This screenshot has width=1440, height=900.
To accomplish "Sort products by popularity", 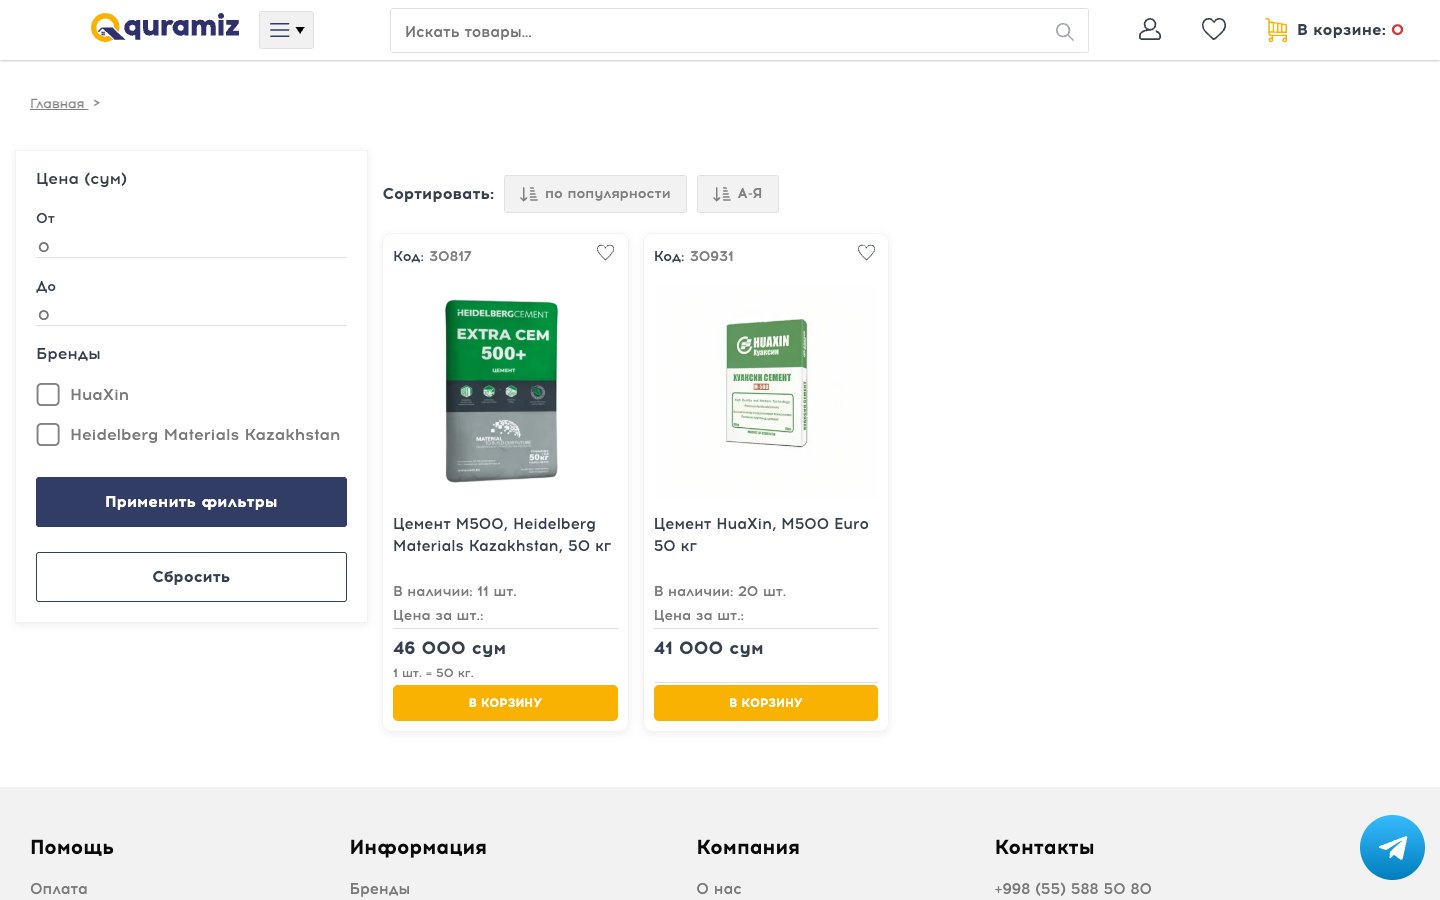I will [595, 194].
